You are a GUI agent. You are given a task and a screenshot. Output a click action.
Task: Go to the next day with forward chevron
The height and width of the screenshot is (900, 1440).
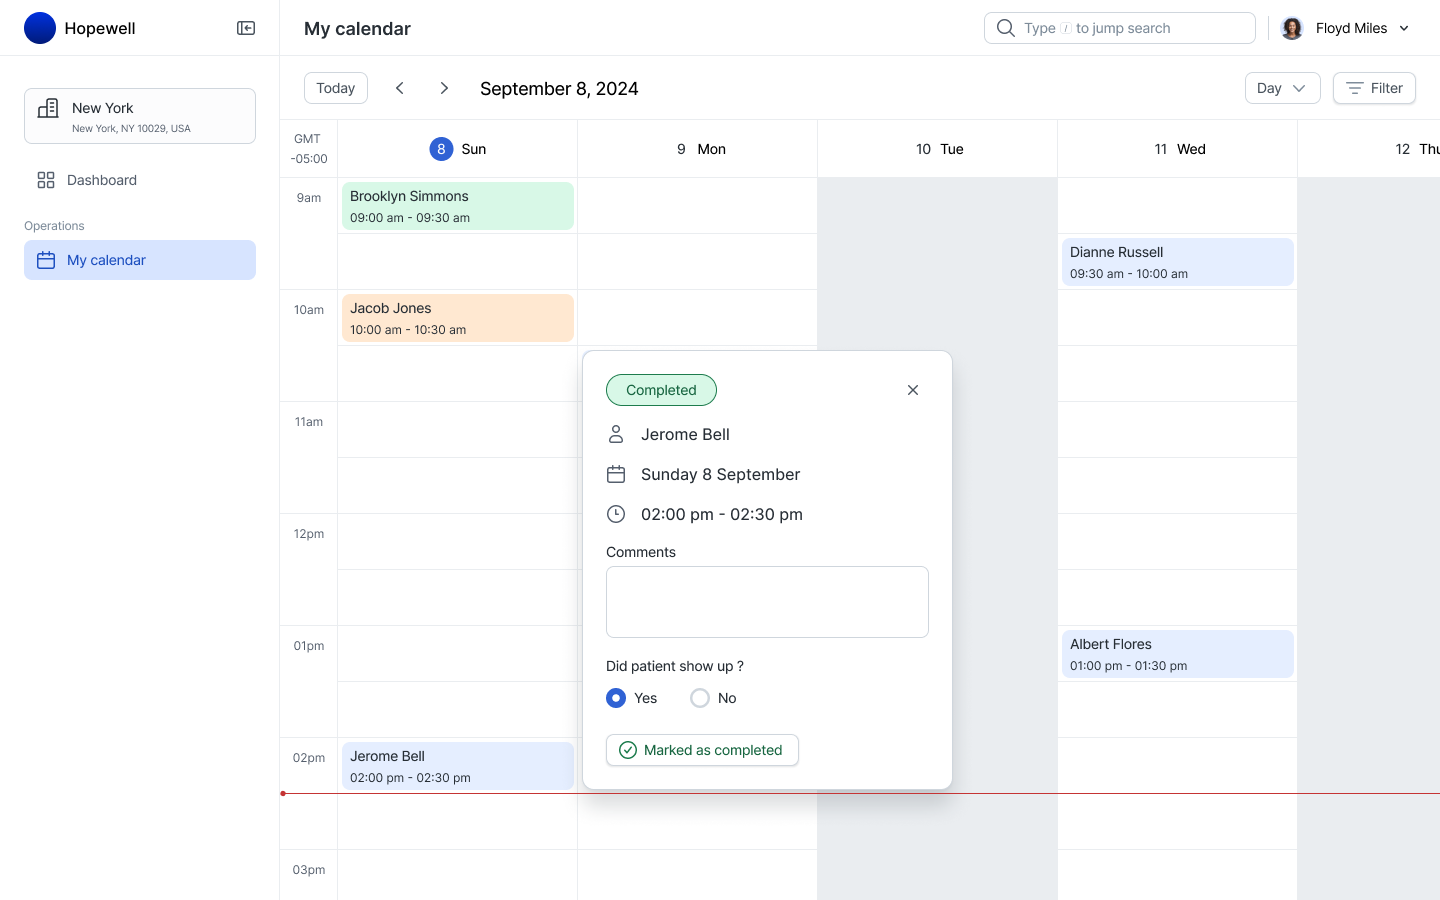[x=444, y=88]
